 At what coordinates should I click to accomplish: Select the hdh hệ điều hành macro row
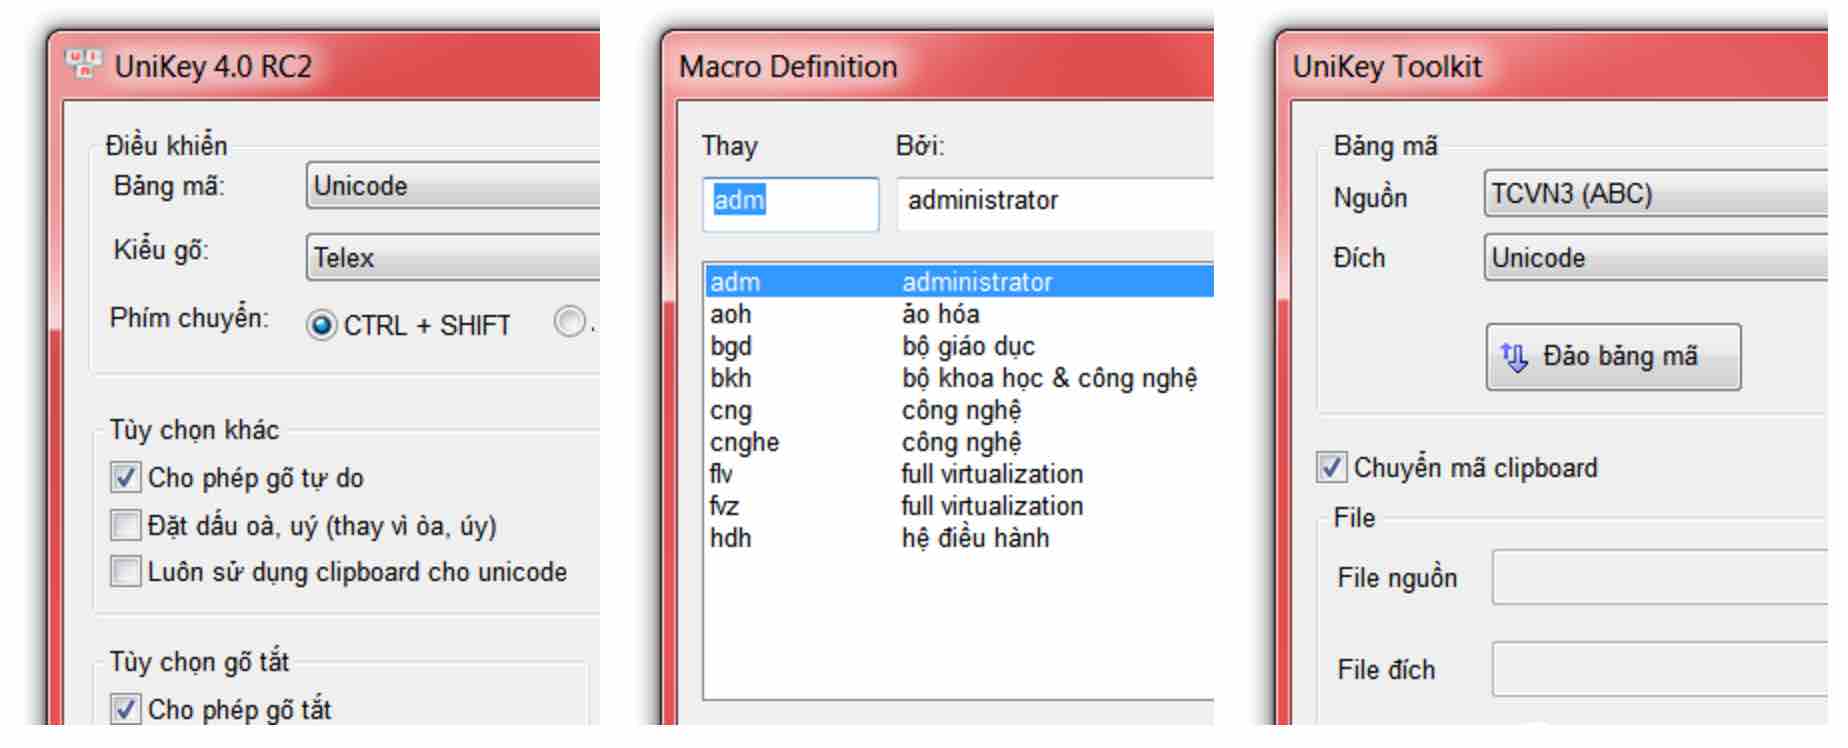[959, 538]
